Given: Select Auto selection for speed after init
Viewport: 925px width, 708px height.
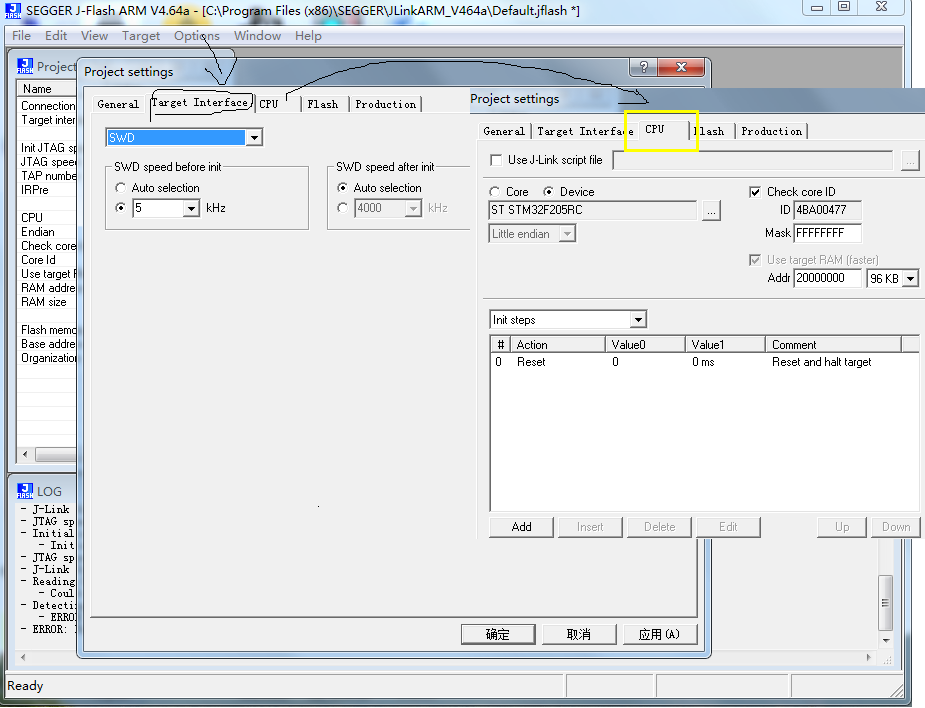Looking at the screenshot, I should point(342,188).
